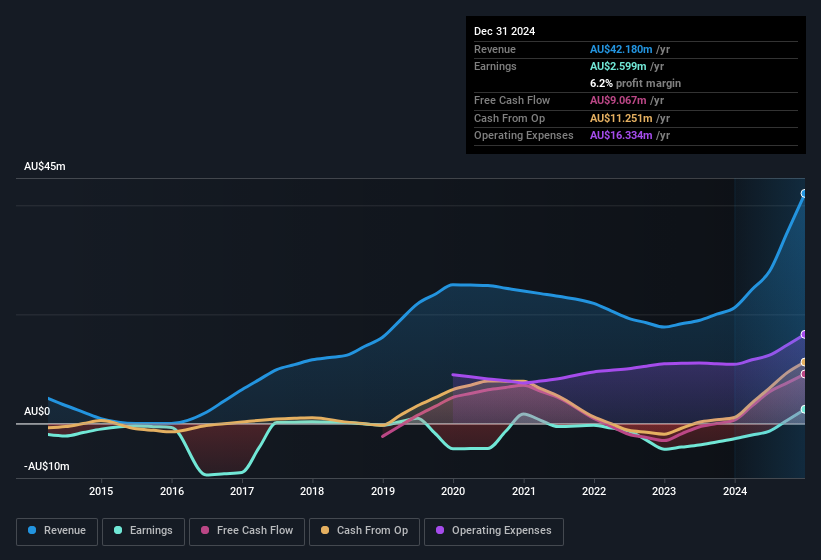This screenshot has height=560, width=821.
Task: Click the 2022 x-axis label
Action: pos(594,491)
